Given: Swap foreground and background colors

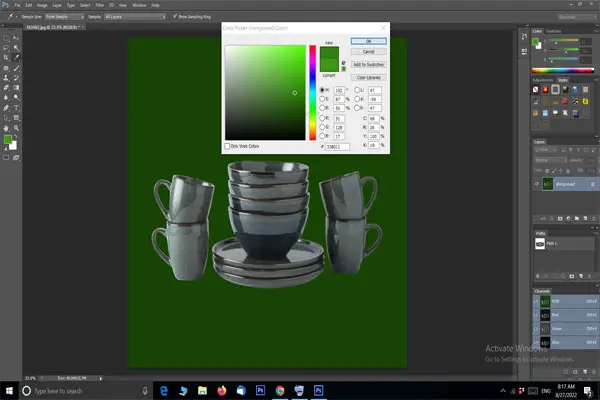Looking at the screenshot, I should click(x=15, y=136).
